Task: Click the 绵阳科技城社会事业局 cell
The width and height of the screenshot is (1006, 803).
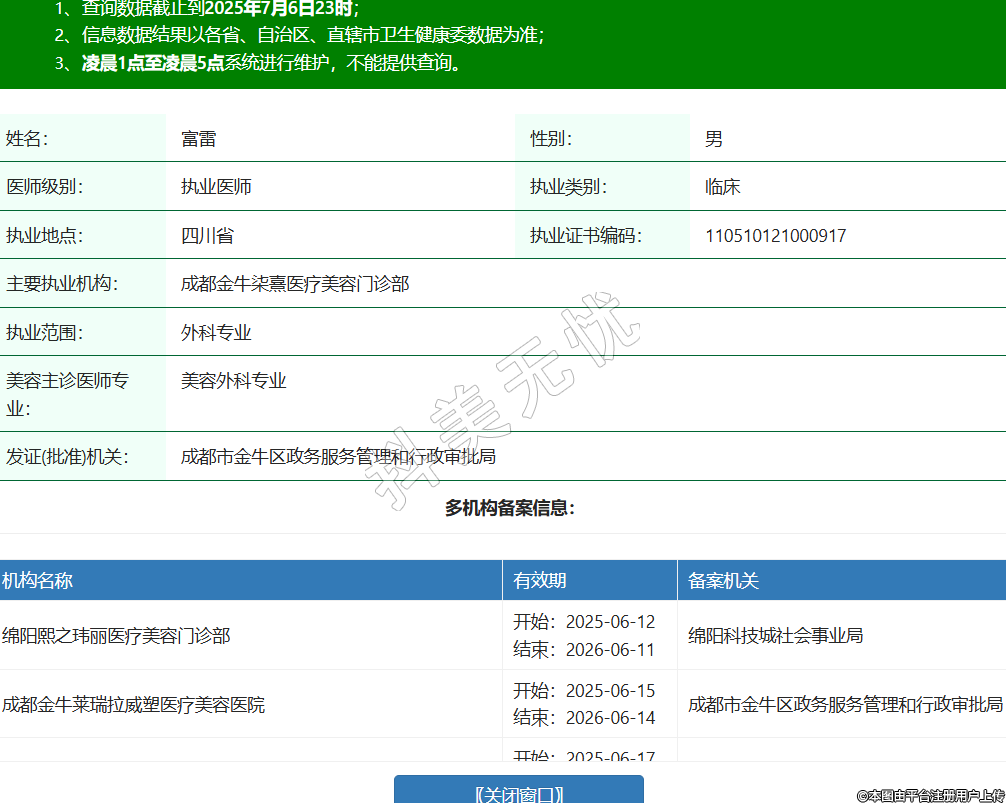Action: click(776, 636)
